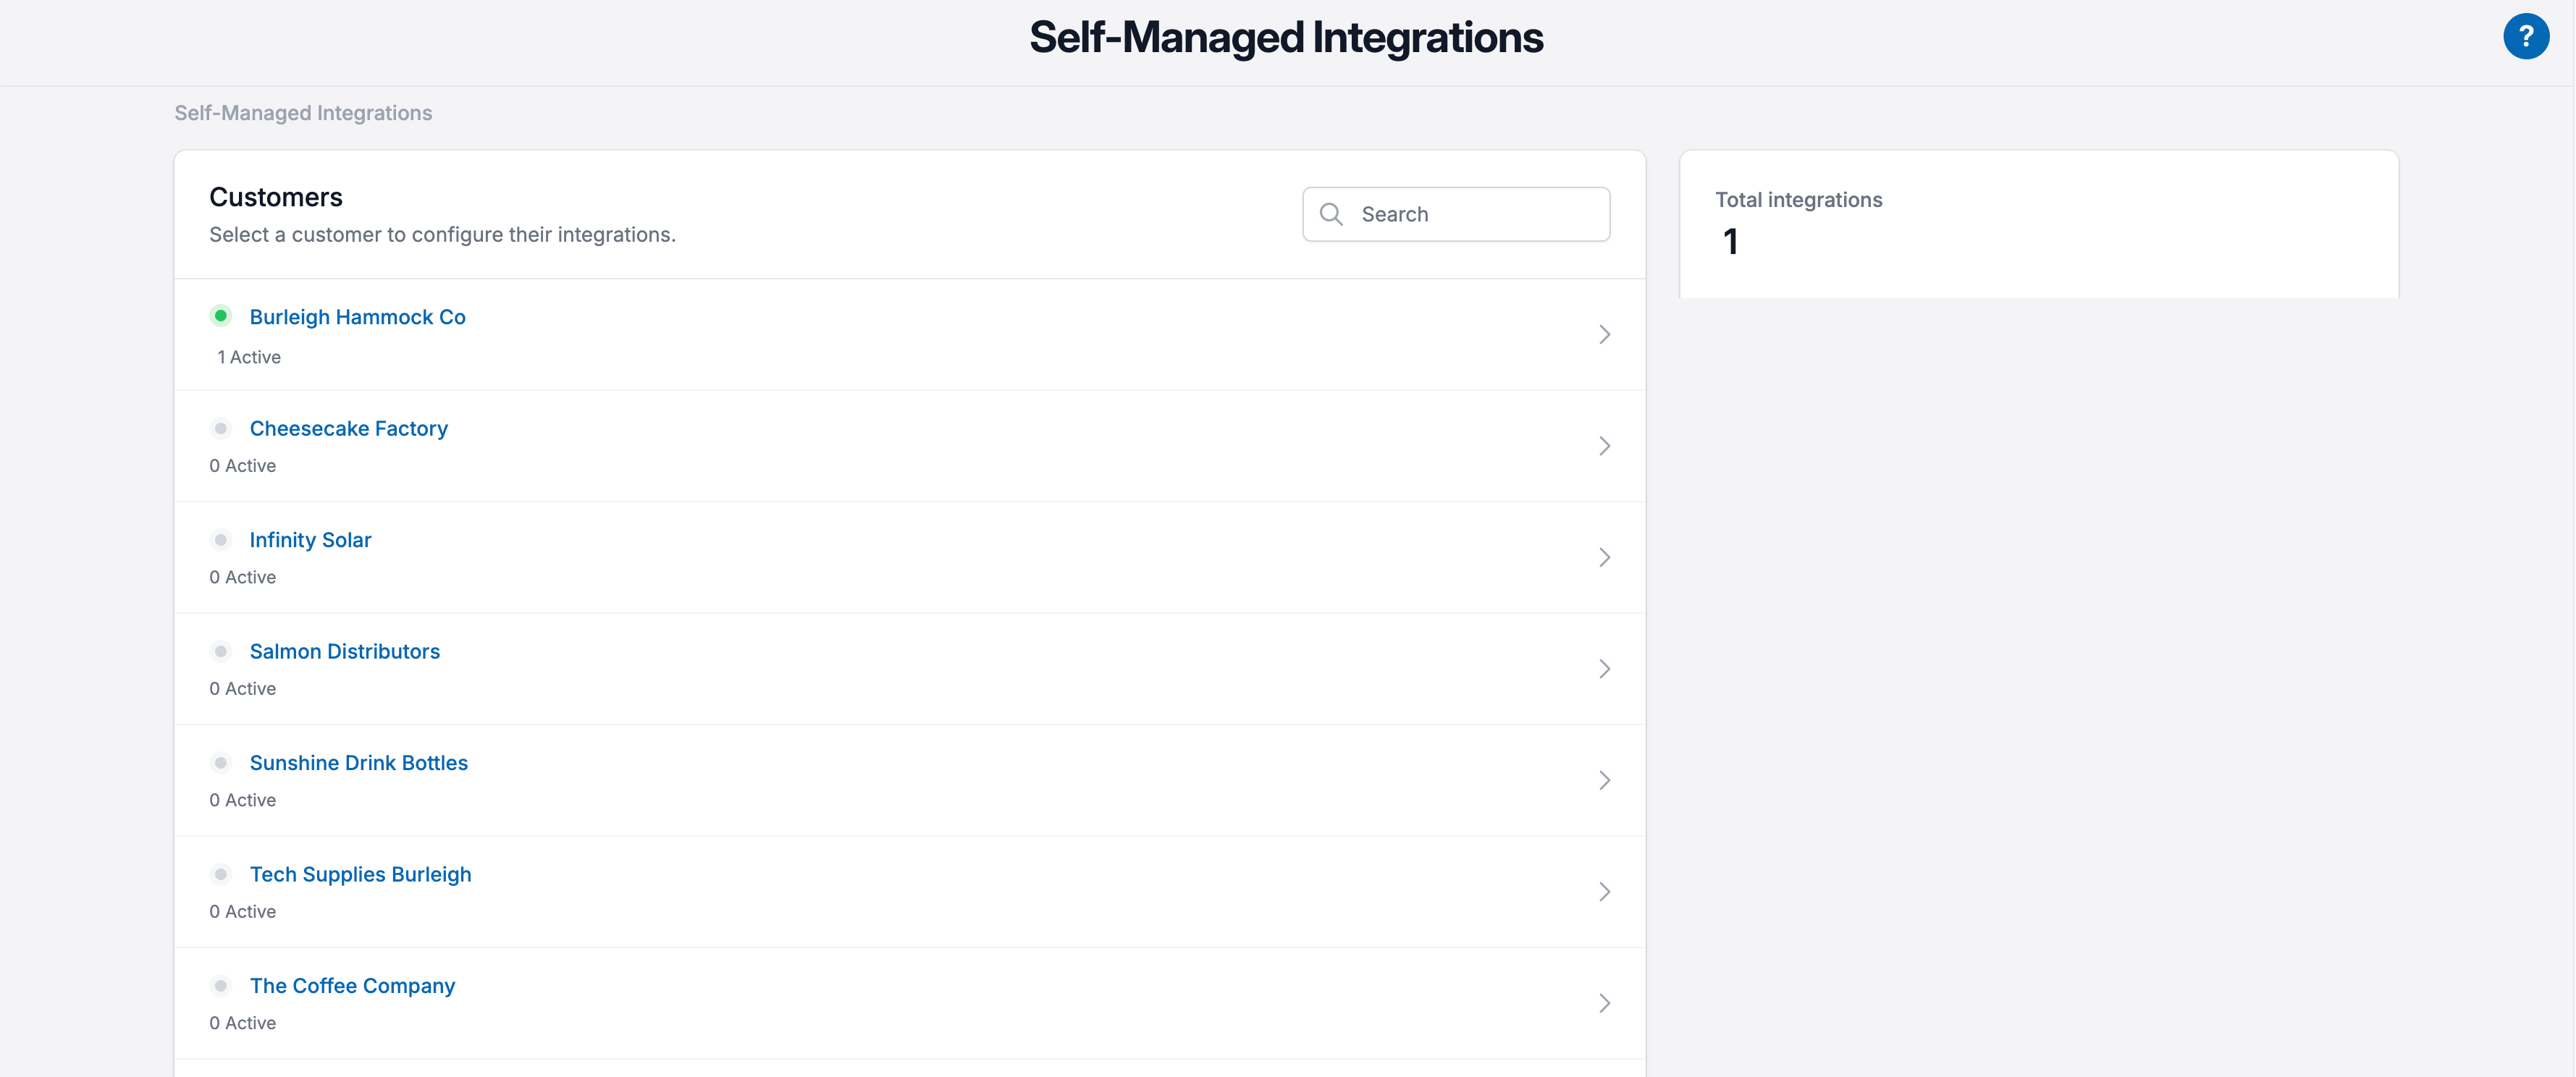This screenshot has width=2576, height=1077.
Task: Click the status dot next to Salmon Distributors
Action: pyautogui.click(x=221, y=650)
